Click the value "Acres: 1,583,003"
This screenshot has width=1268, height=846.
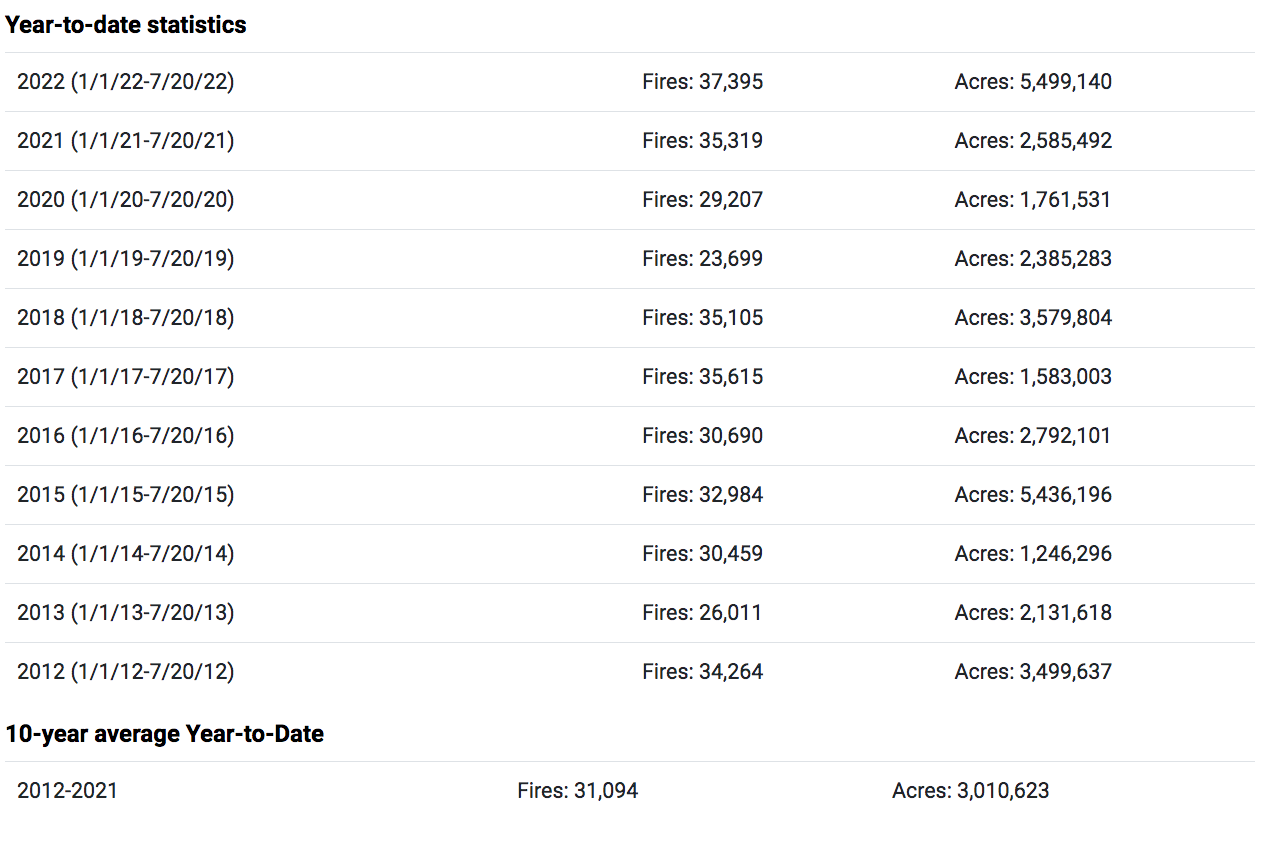(x=1033, y=377)
